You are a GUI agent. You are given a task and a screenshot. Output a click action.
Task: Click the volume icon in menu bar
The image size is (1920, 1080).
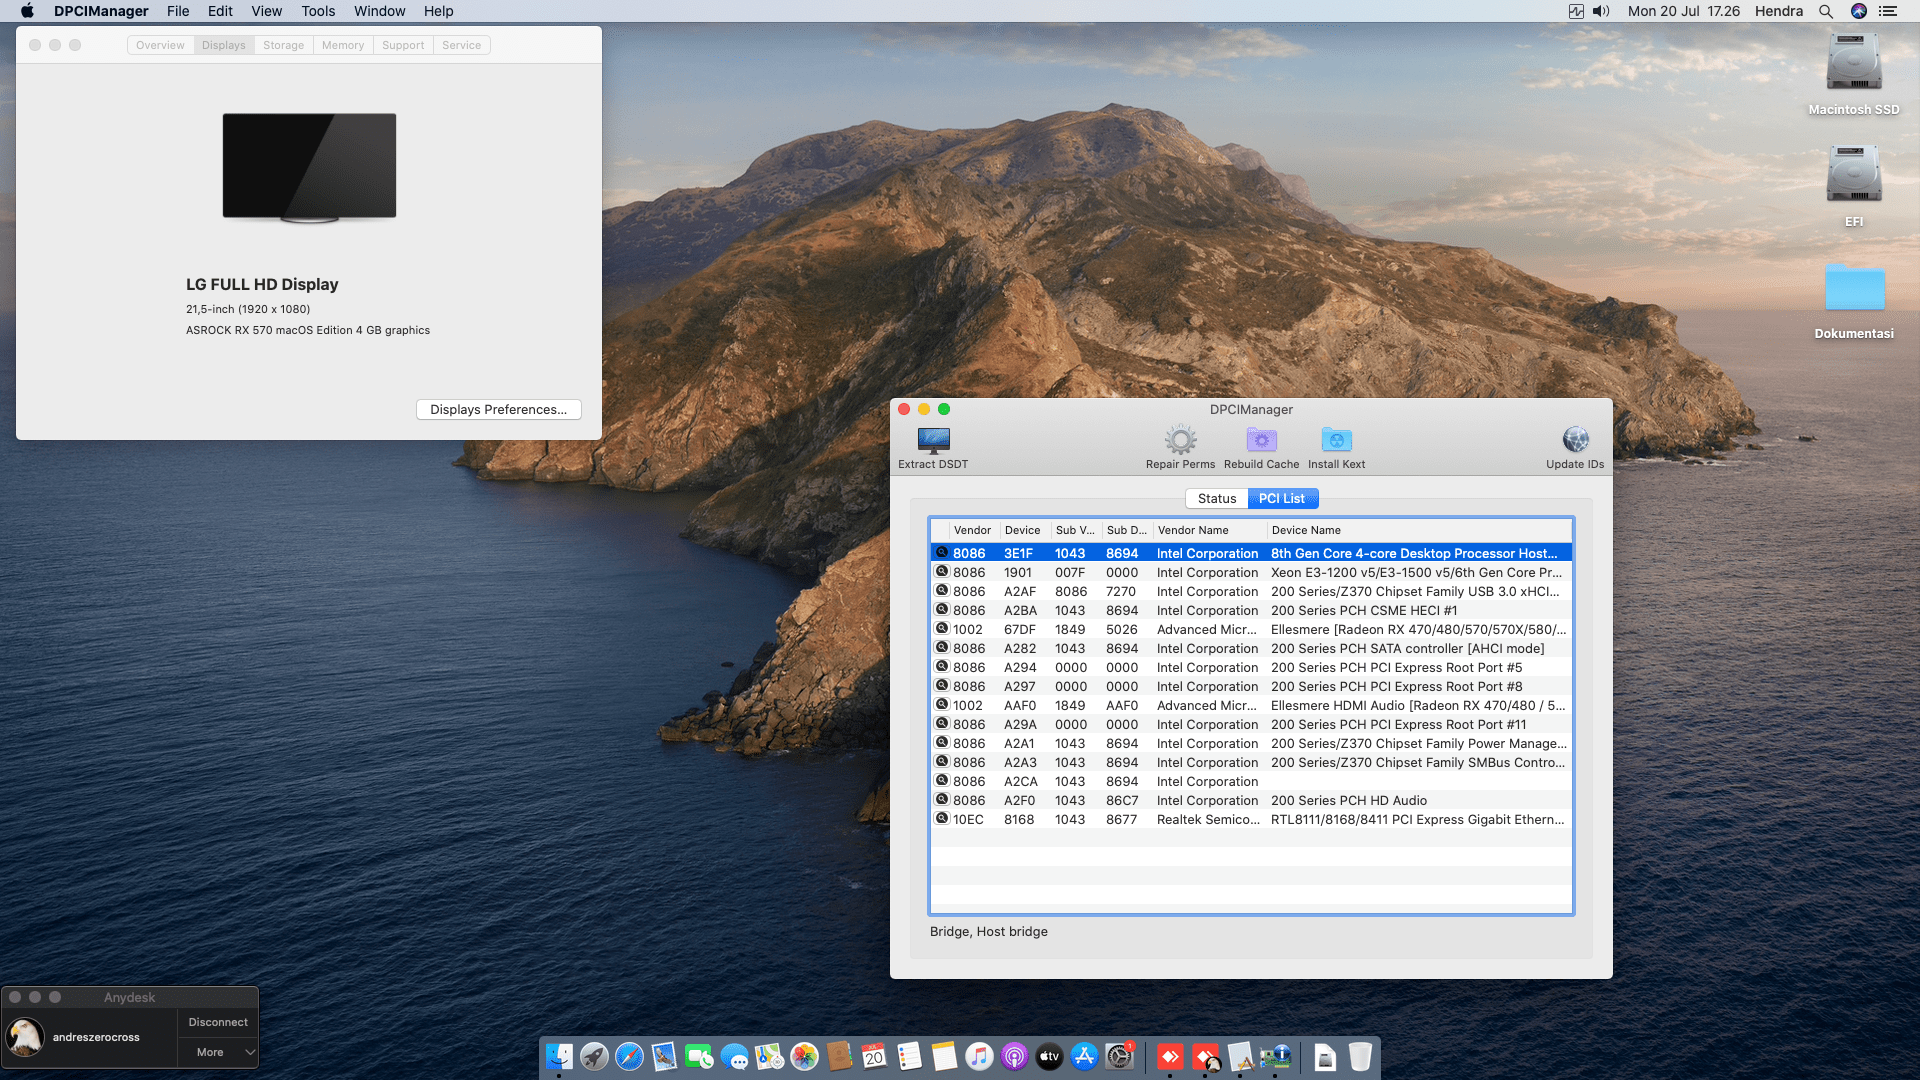pyautogui.click(x=1601, y=11)
